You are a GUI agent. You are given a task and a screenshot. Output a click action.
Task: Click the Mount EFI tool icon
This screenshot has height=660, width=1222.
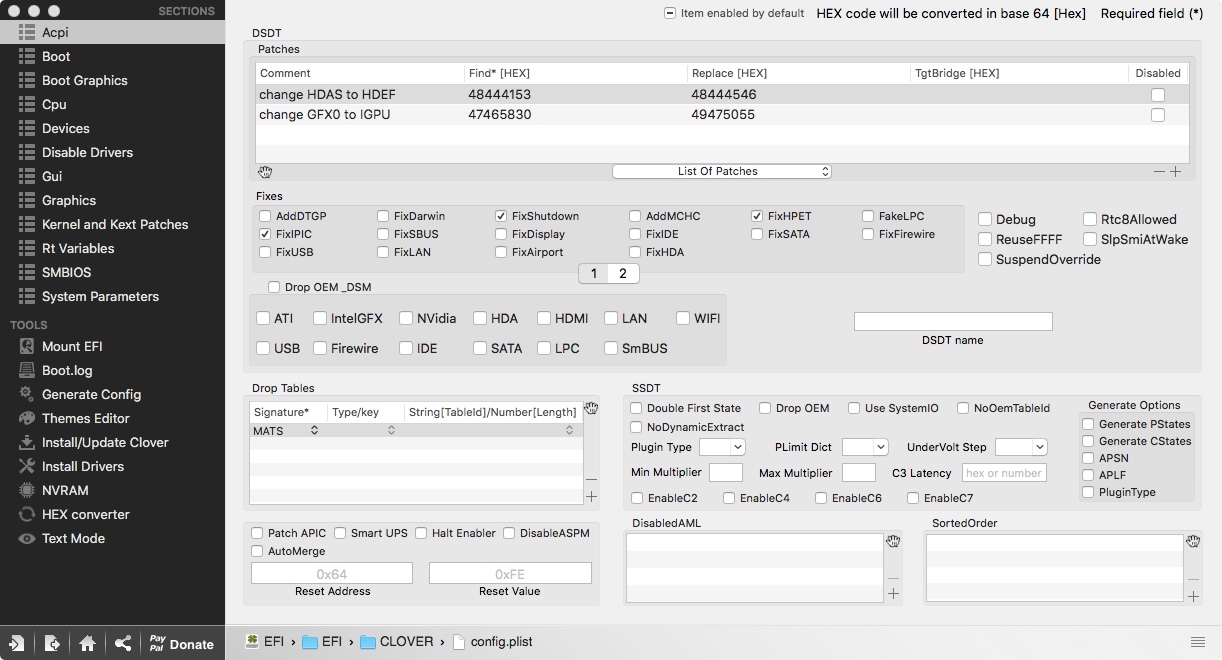(x=27, y=346)
